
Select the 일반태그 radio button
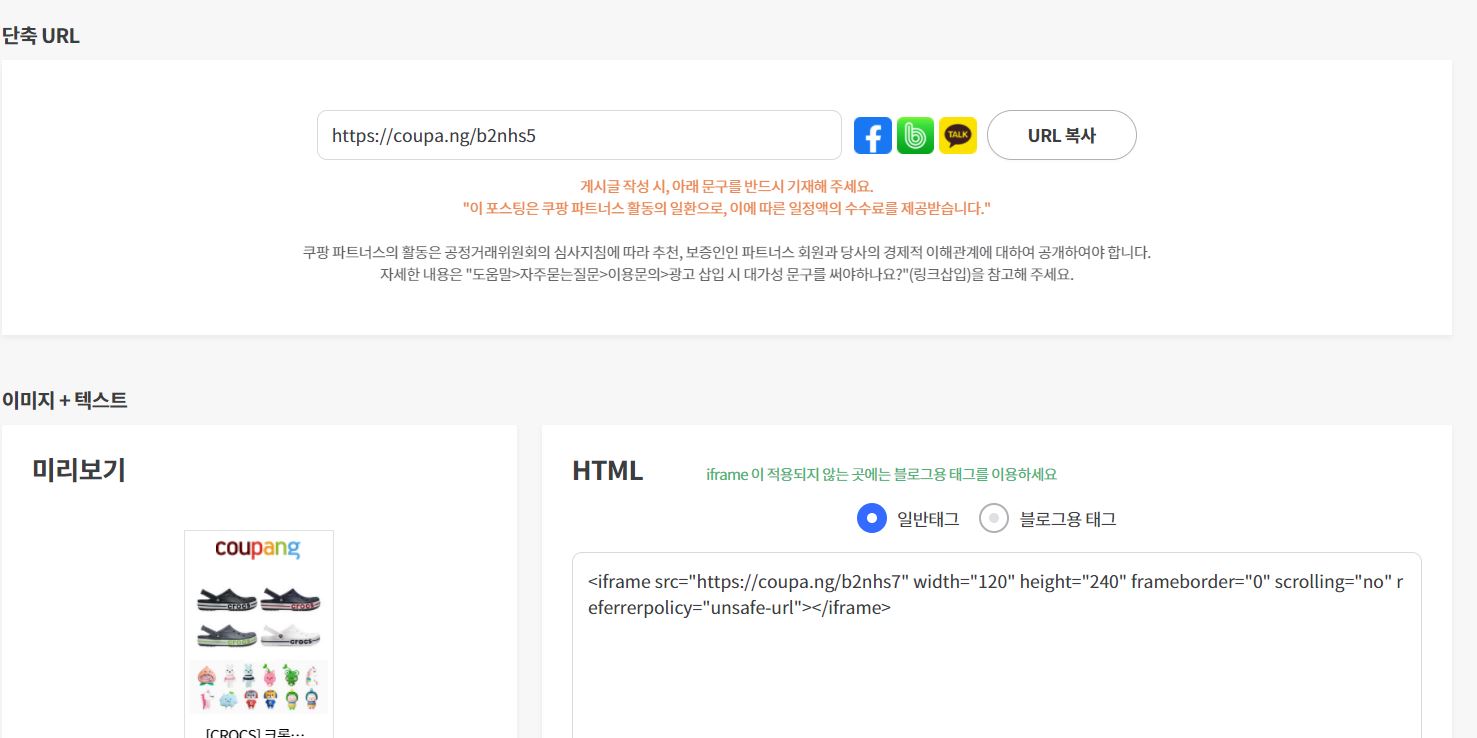pos(872,518)
